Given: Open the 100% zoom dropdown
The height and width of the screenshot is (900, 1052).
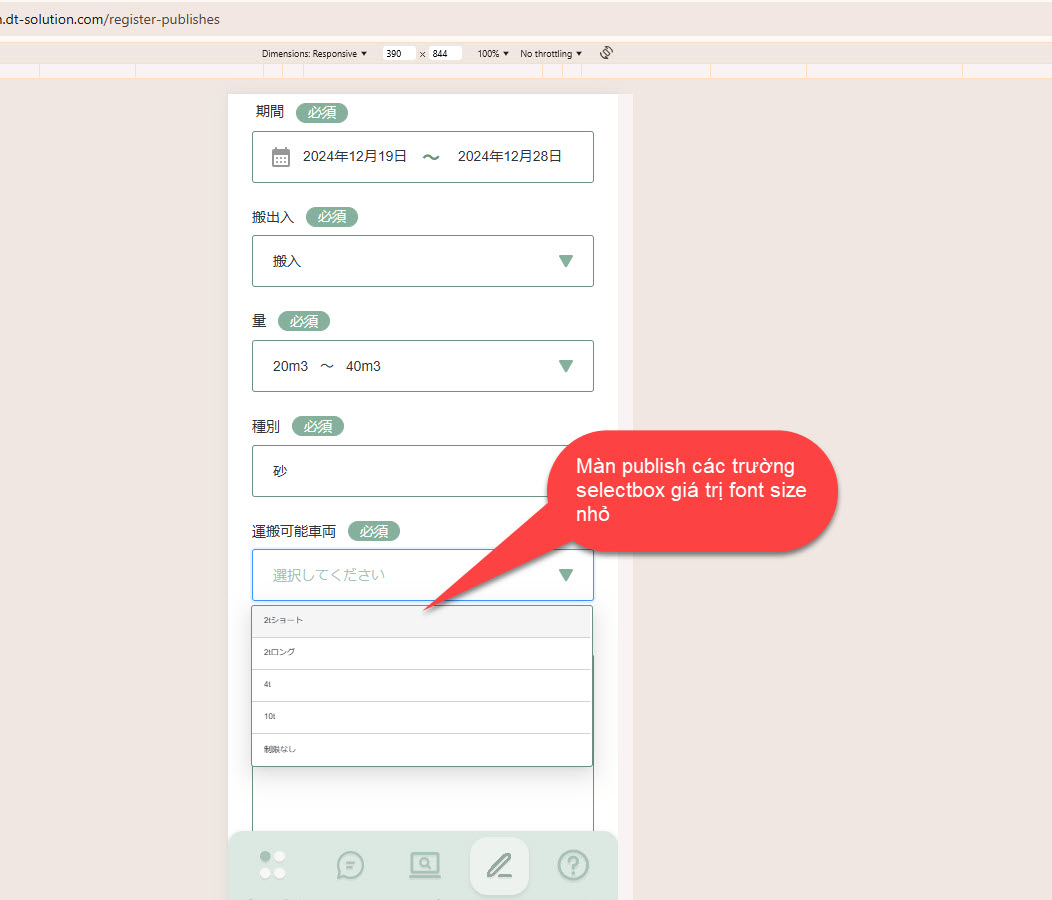Looking at the screenshot, I should [x=493, y=54].
